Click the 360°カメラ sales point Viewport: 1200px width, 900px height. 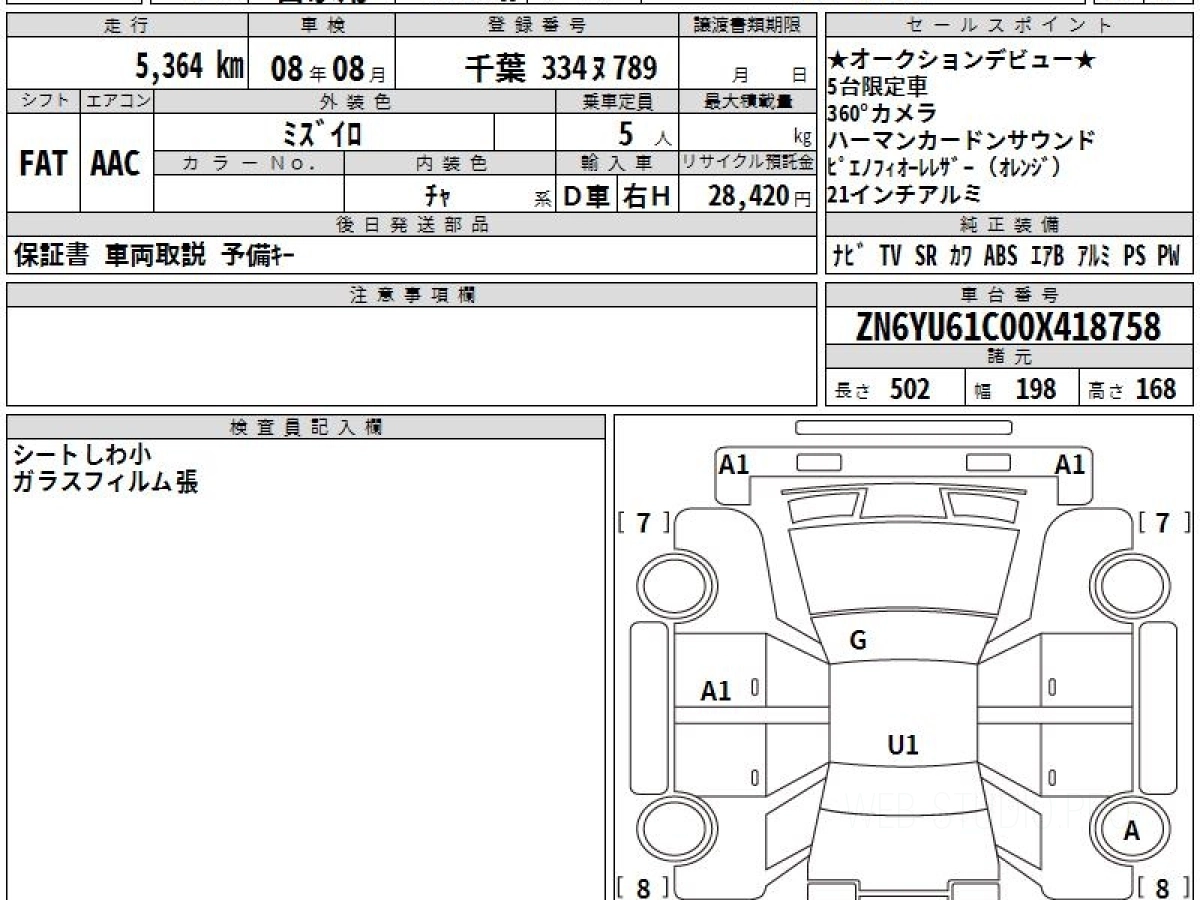point(882,113)
